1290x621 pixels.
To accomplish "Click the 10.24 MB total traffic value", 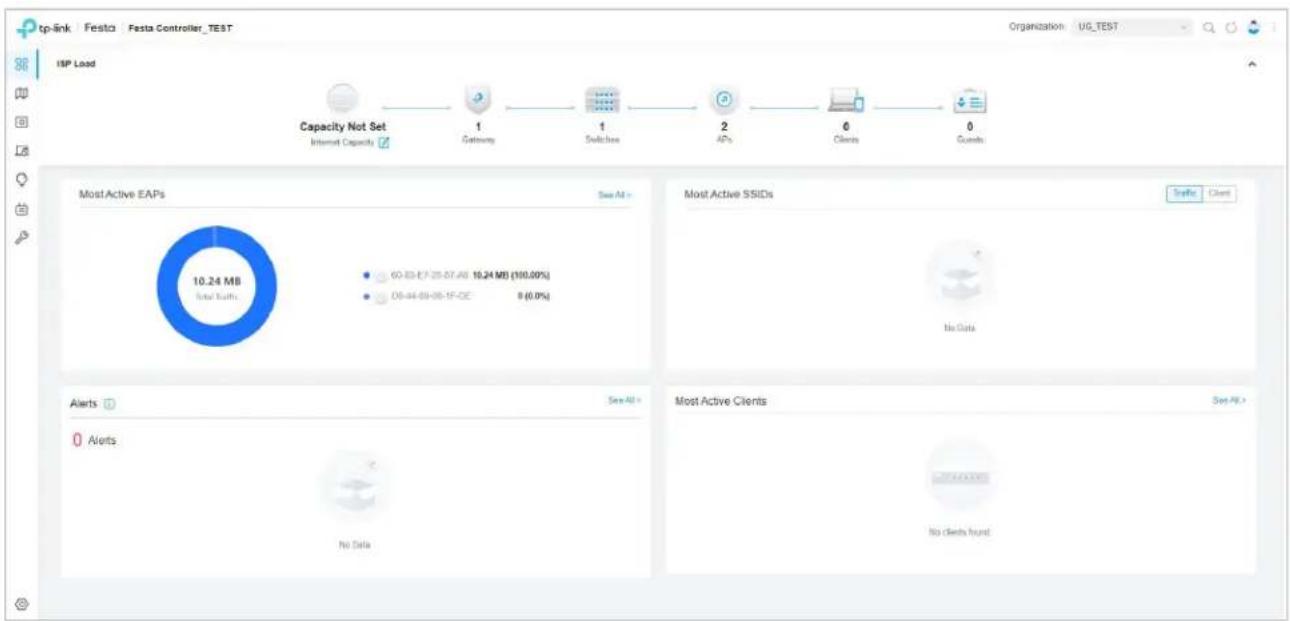I will pos(217,281).
